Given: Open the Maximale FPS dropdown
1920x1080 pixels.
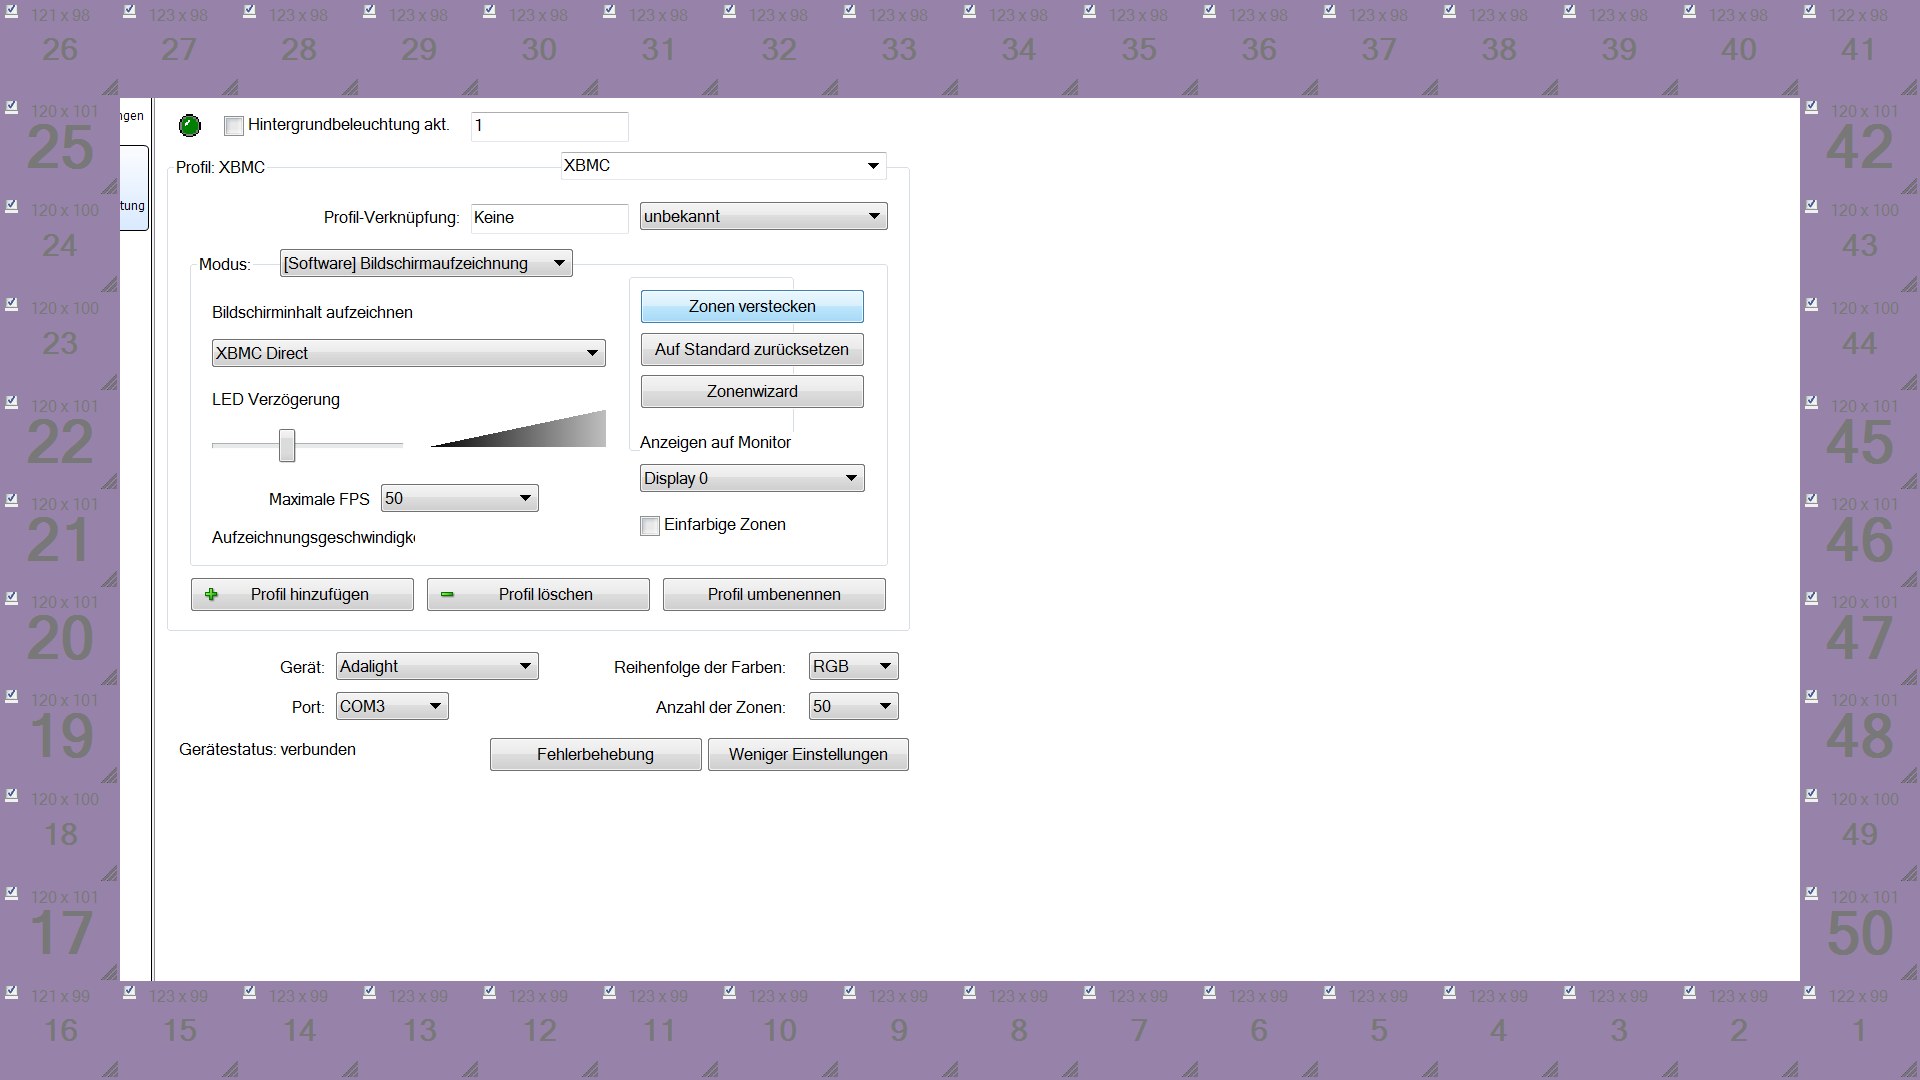Looking at the screenshot, I should click(459, 498).
